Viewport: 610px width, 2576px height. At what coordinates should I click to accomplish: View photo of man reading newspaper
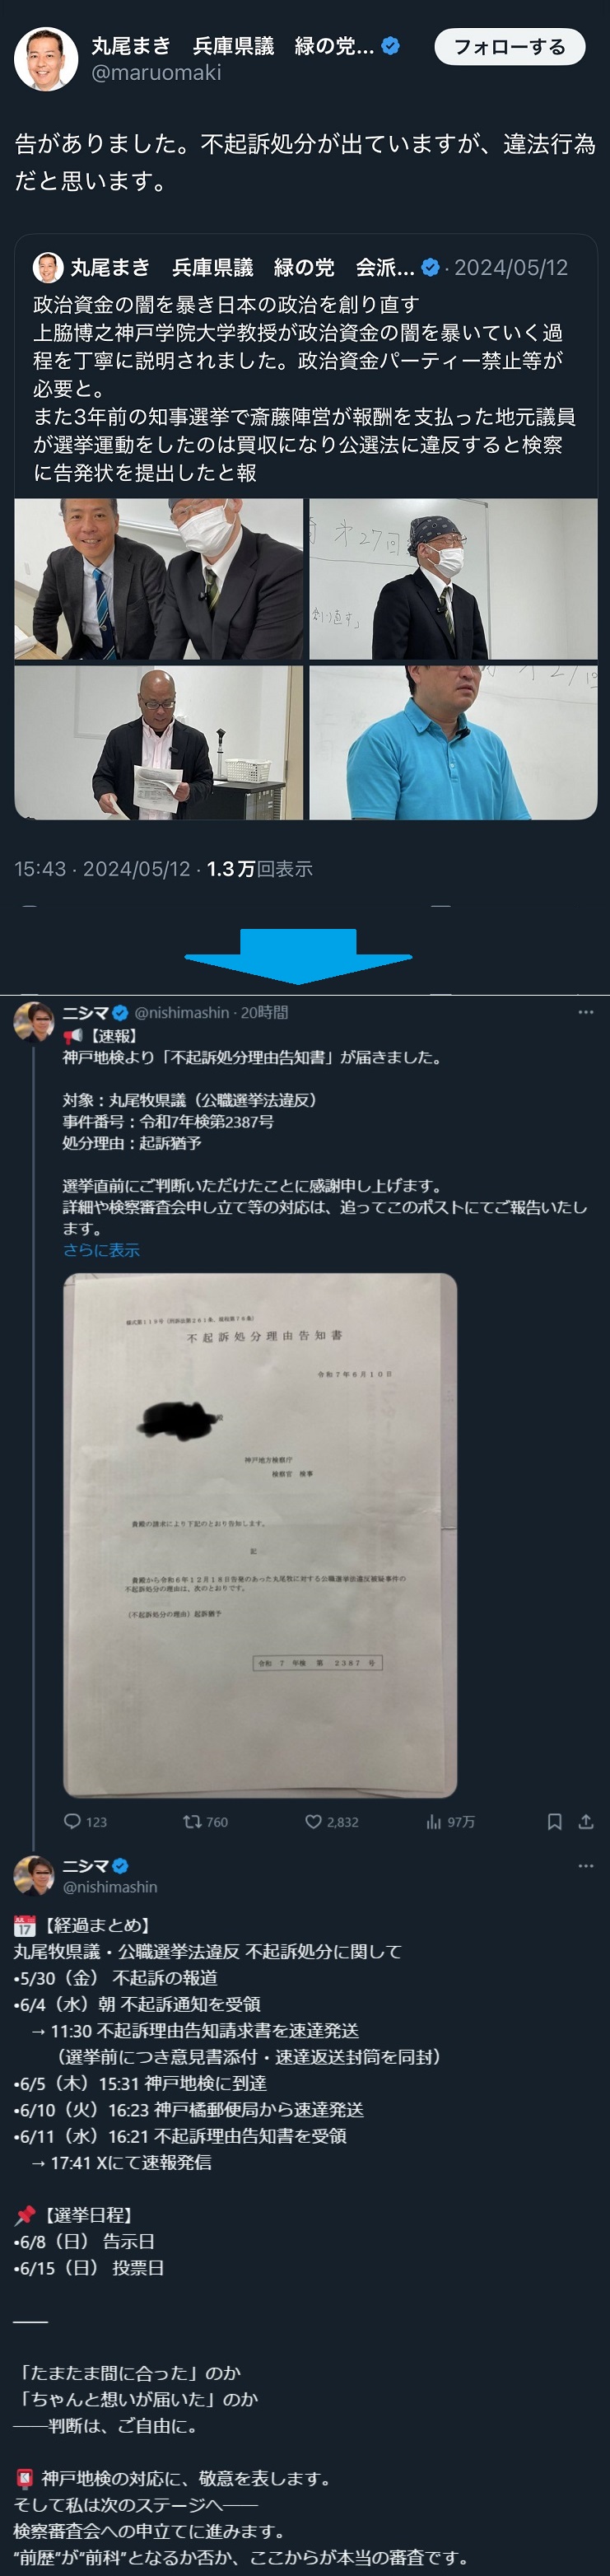tap(159, 743)
